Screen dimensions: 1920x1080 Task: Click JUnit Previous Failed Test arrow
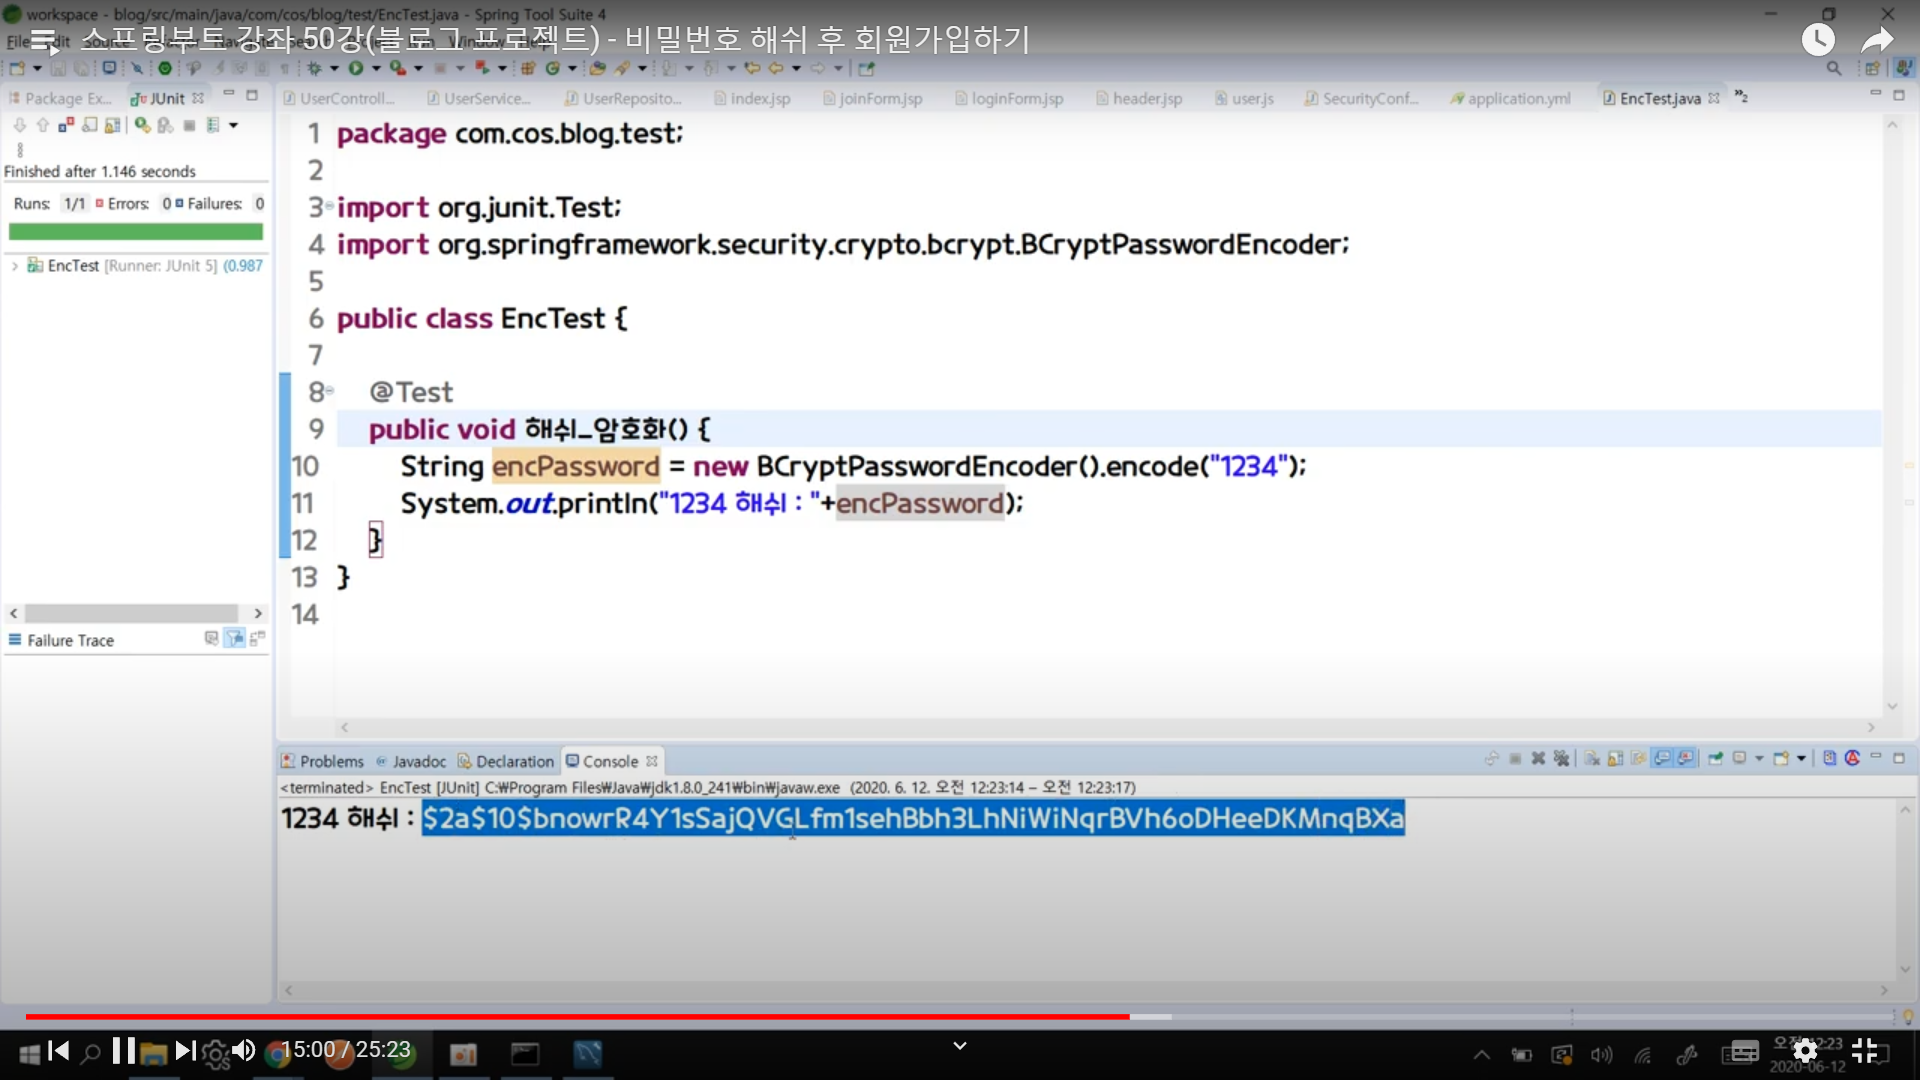click(43, 125)
